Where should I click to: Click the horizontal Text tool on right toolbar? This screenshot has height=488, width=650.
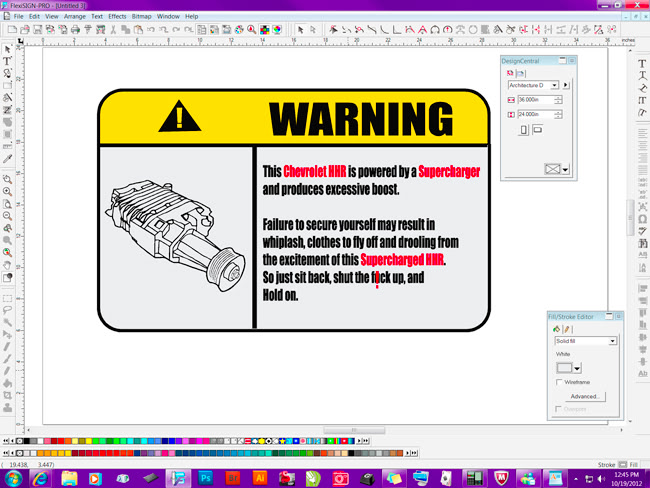point(642,63)
